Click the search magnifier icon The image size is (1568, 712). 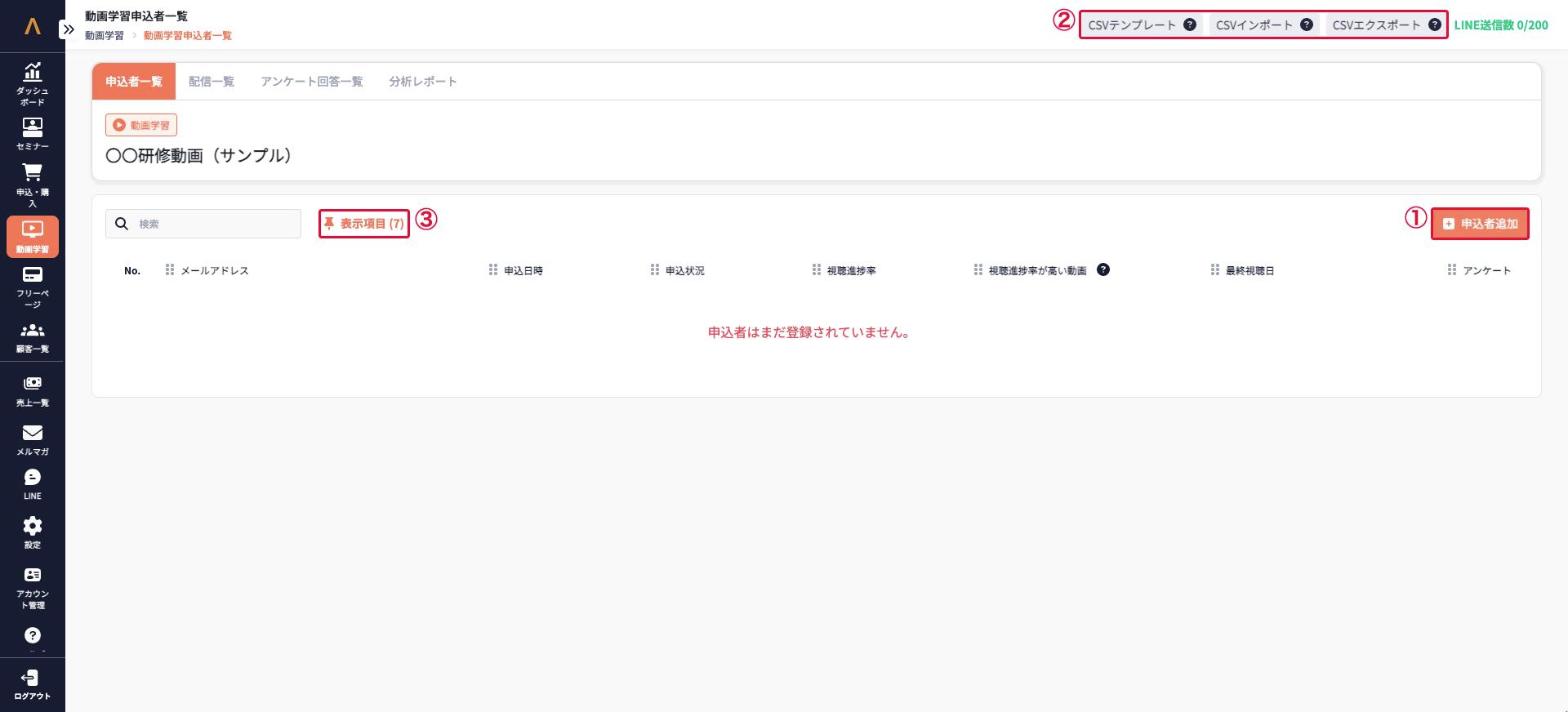(121, 224)
